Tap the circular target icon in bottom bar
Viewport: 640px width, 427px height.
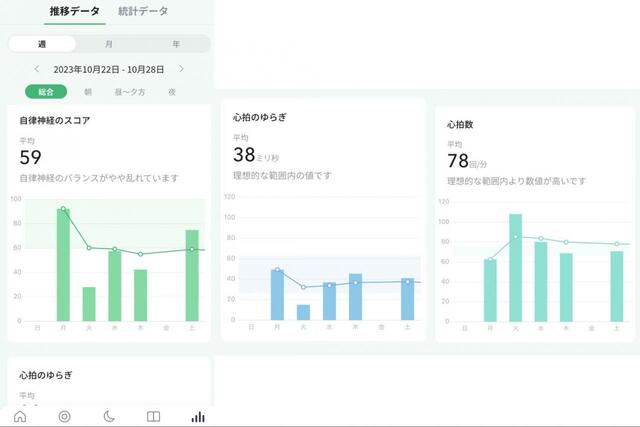[64, 416]
